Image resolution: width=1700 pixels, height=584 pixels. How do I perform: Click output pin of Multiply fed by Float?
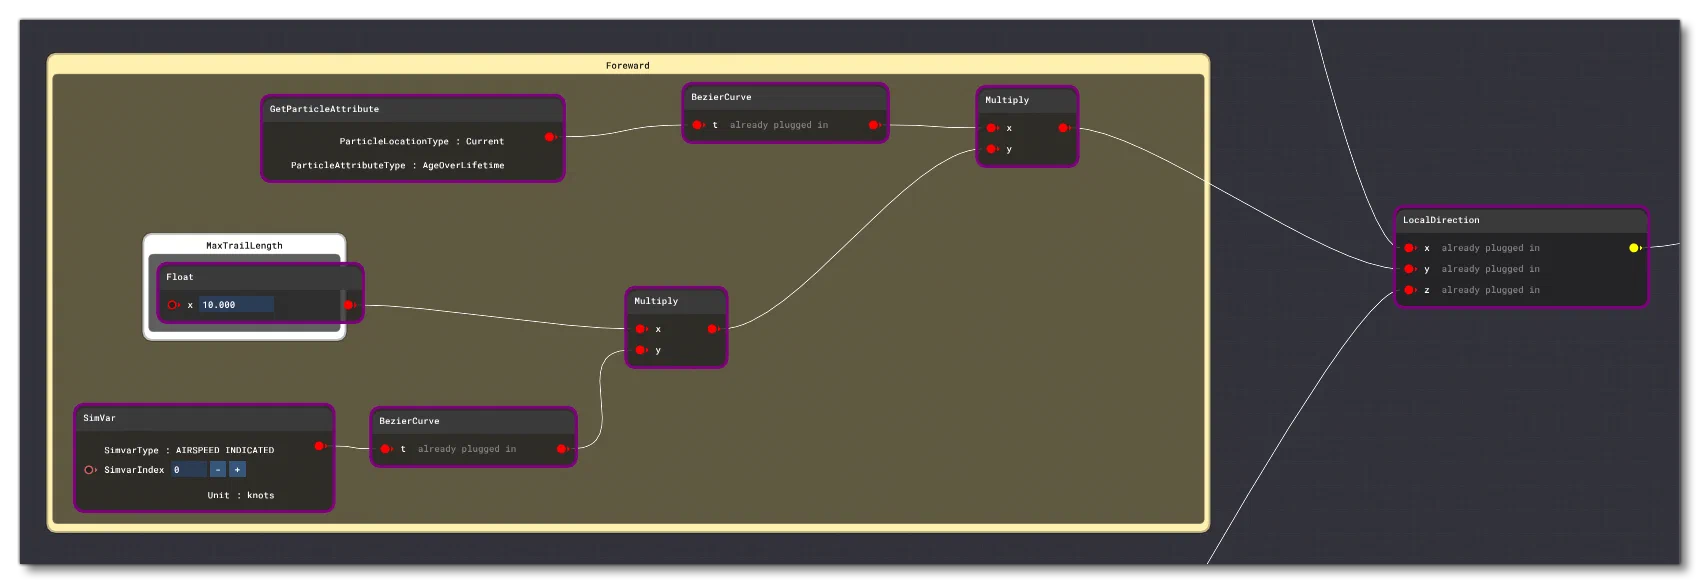coord(712,329)
